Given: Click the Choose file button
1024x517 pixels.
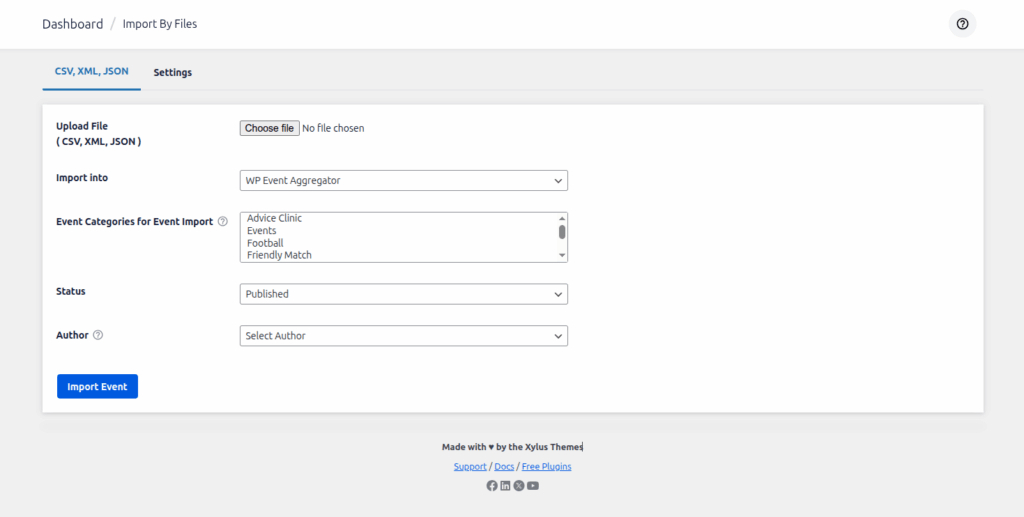Looking at the screenshot, I should [269, 128].
